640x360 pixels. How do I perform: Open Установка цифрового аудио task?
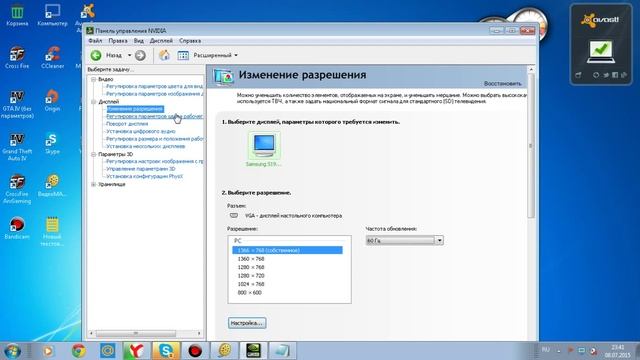coord(140,131)
